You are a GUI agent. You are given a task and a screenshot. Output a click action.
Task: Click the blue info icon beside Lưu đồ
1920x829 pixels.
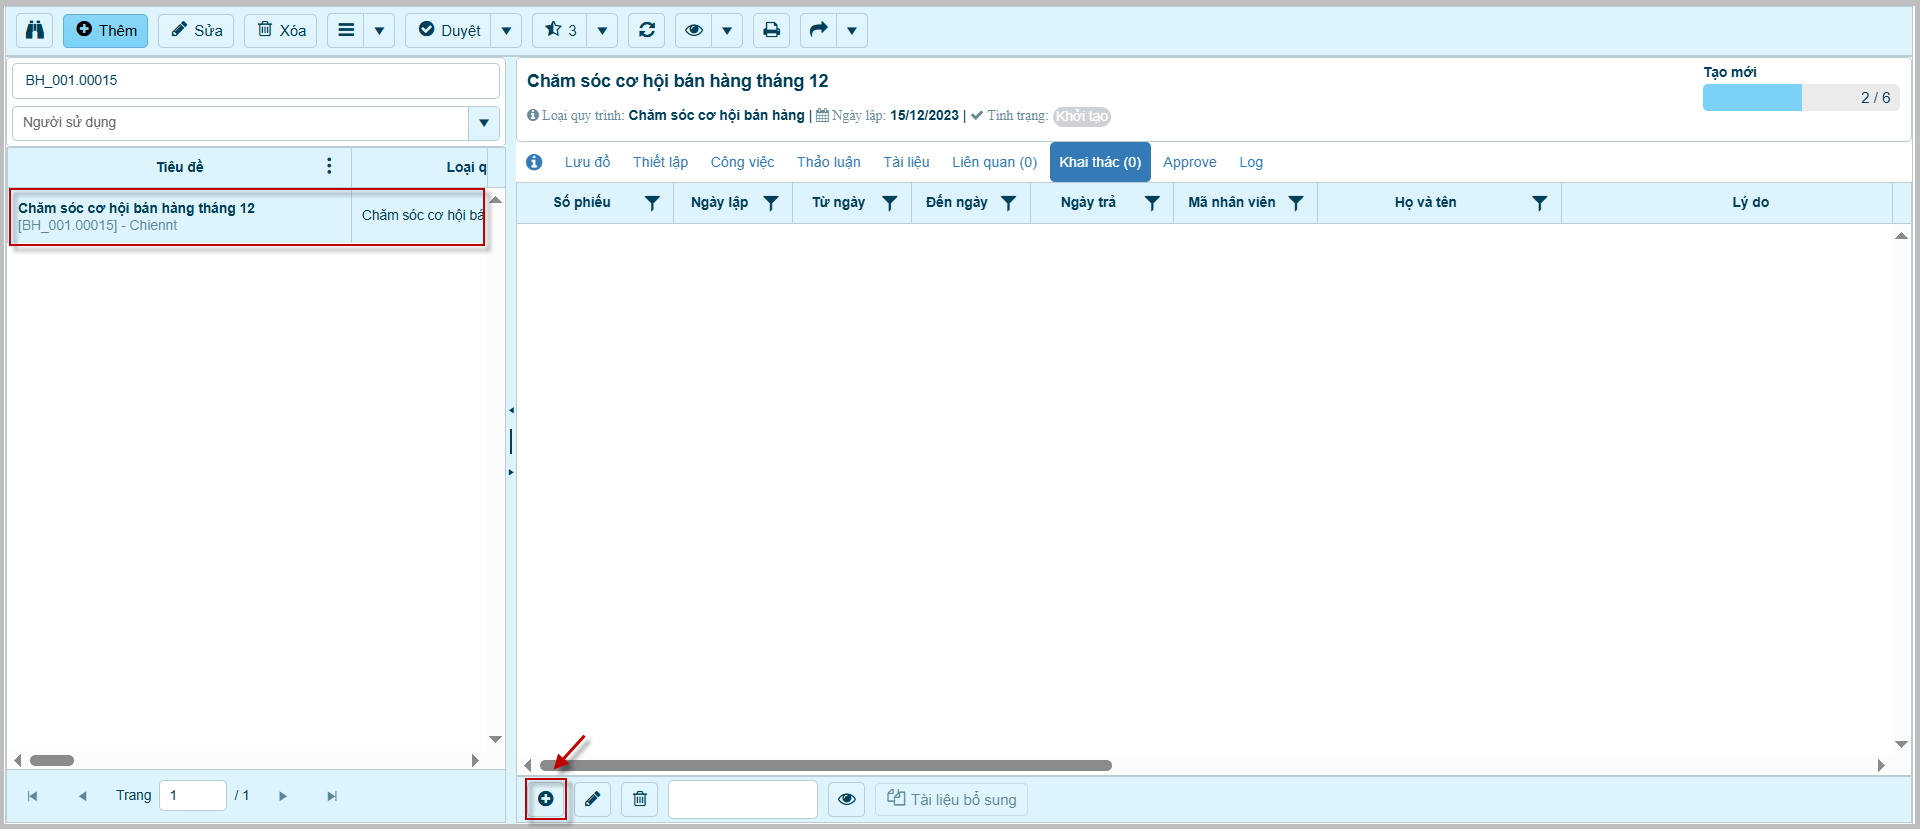pos(534,162)
